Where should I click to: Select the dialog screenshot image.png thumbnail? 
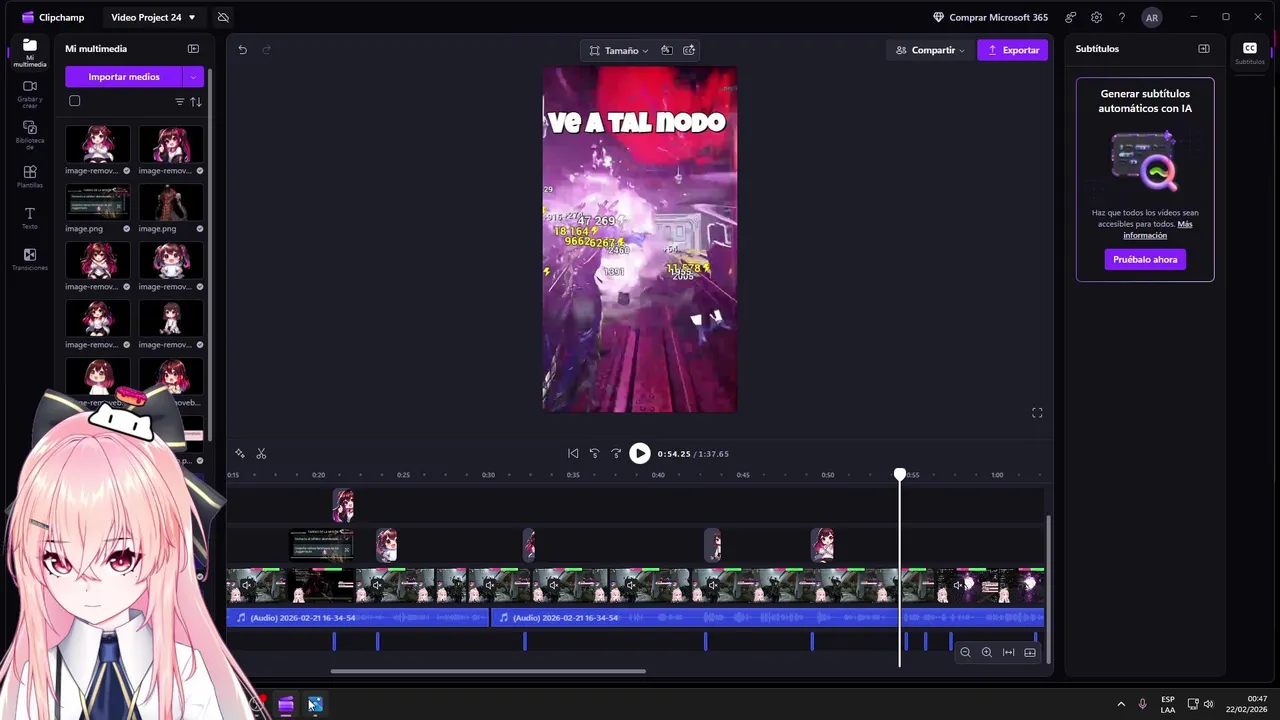pyautogui.click(x=98, y=203)
